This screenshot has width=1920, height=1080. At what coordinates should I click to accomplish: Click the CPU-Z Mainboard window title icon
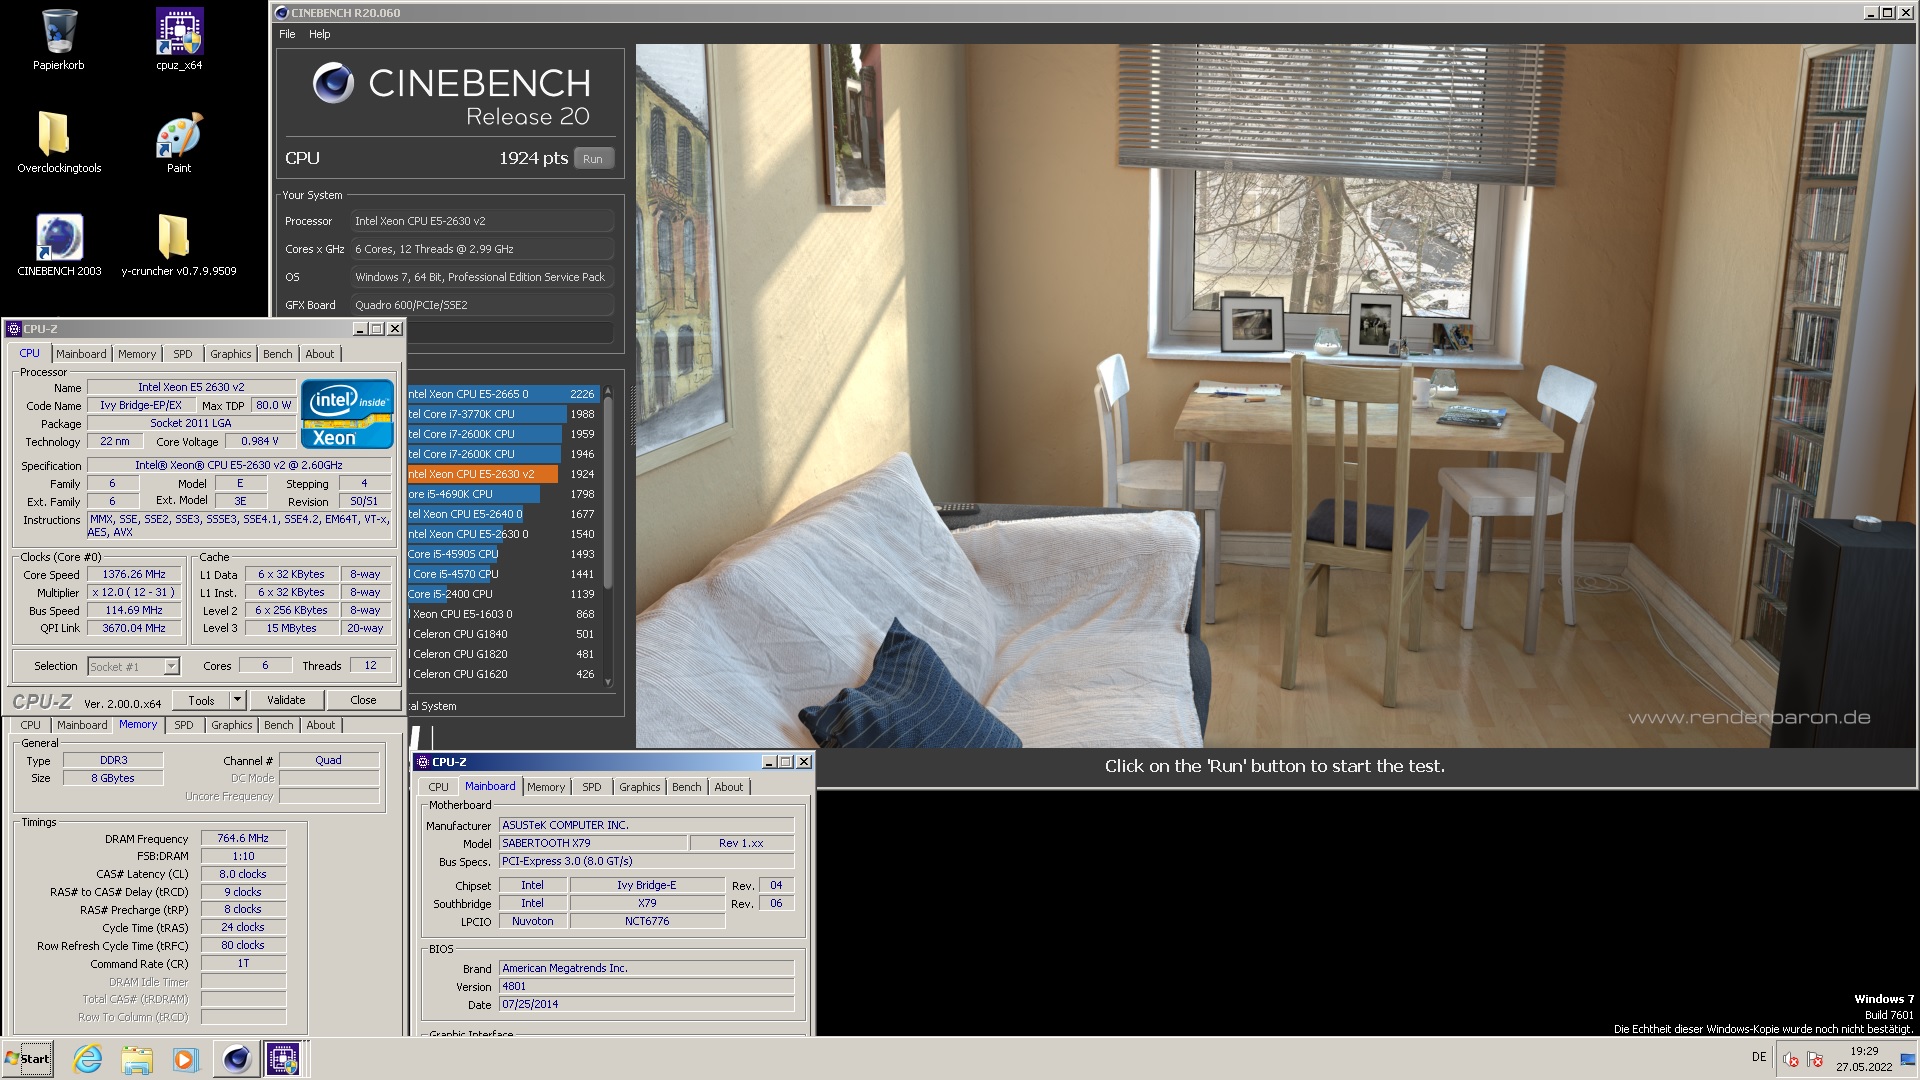[x=422, y=762]
